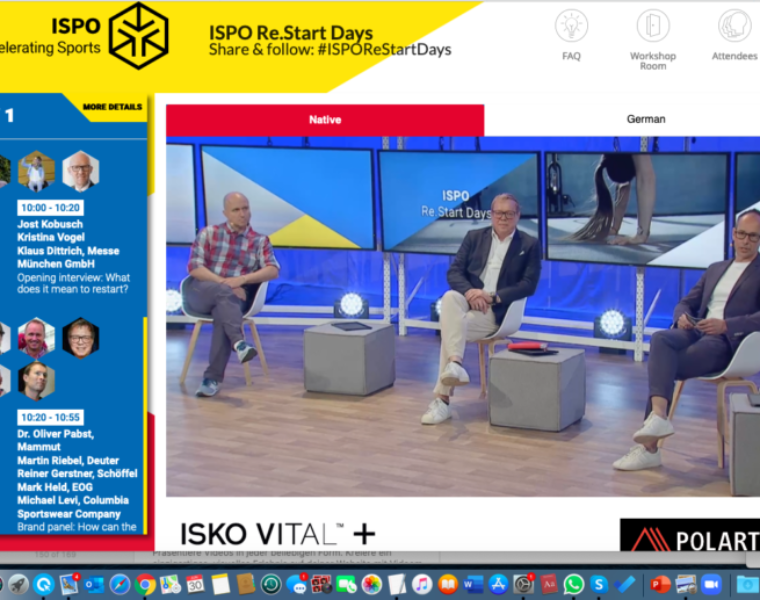Click the speaker photo beside the bald man
Image resolution: width=760 pixels, height=600 pixels.
[x=36, y=171]
